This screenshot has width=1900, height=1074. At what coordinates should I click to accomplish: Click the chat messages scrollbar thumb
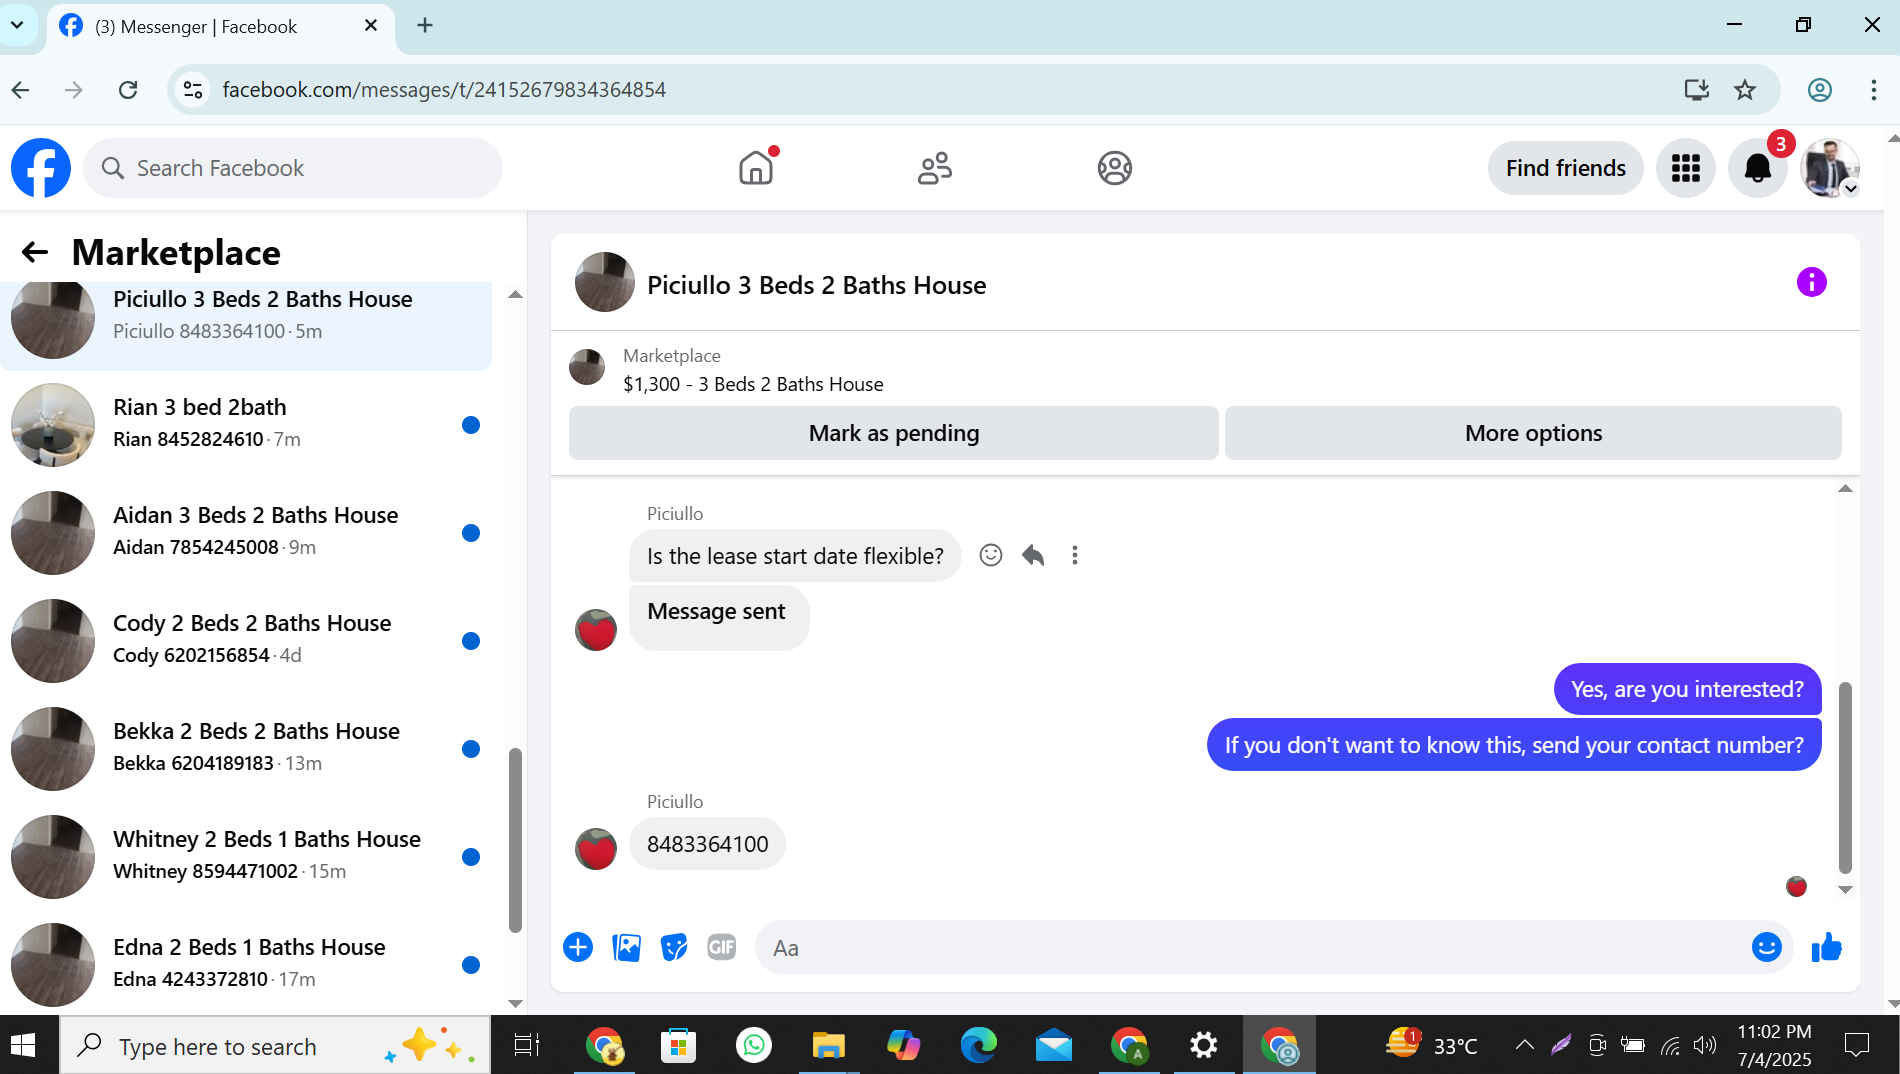tap(1845, 778)
